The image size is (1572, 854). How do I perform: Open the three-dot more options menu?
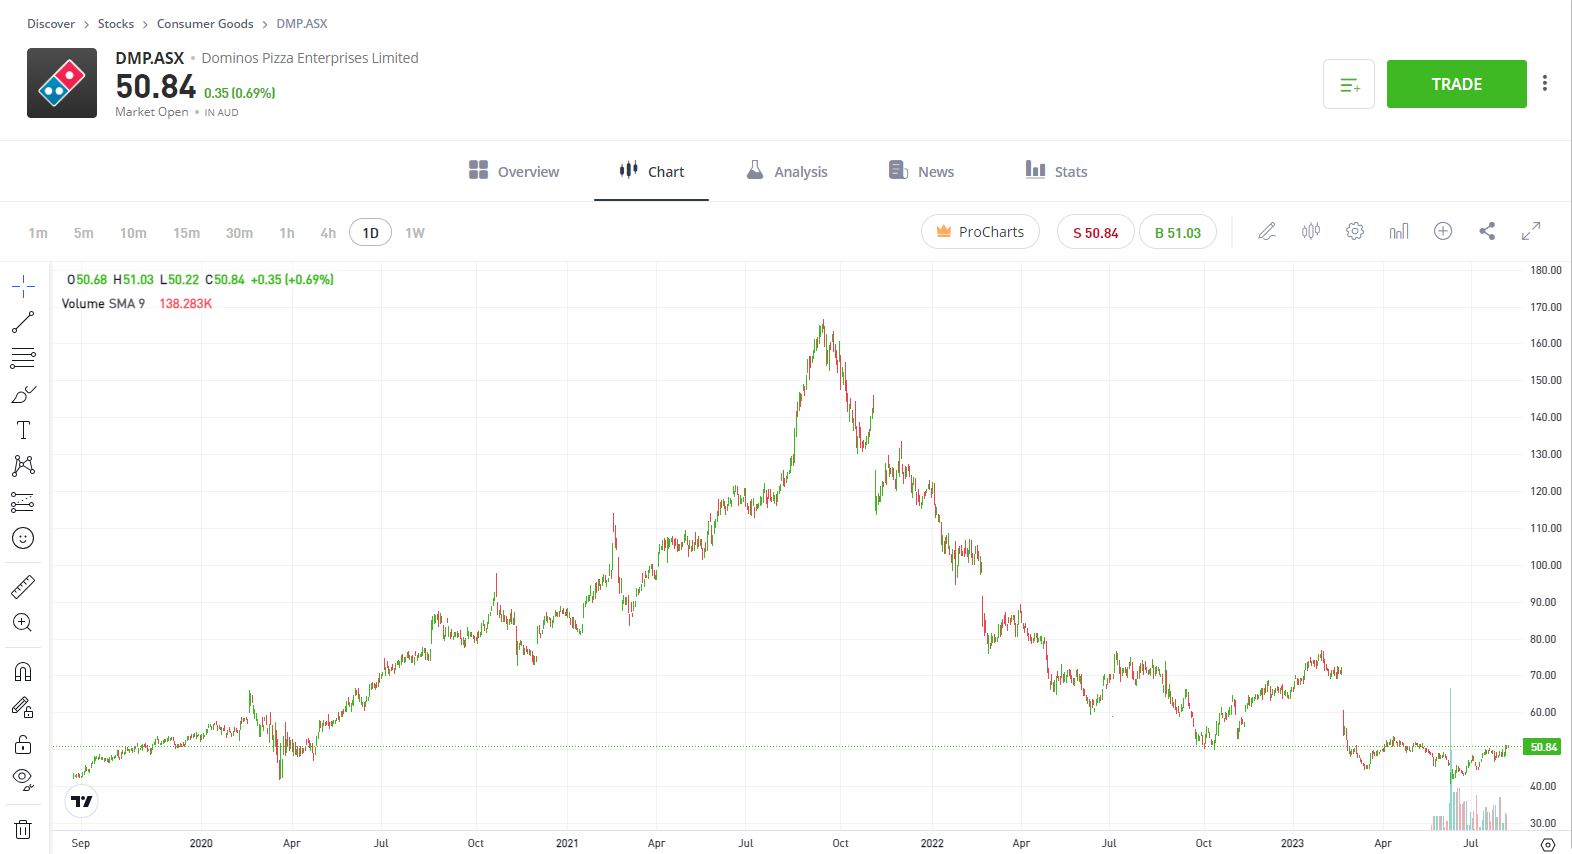[1545, 83]
